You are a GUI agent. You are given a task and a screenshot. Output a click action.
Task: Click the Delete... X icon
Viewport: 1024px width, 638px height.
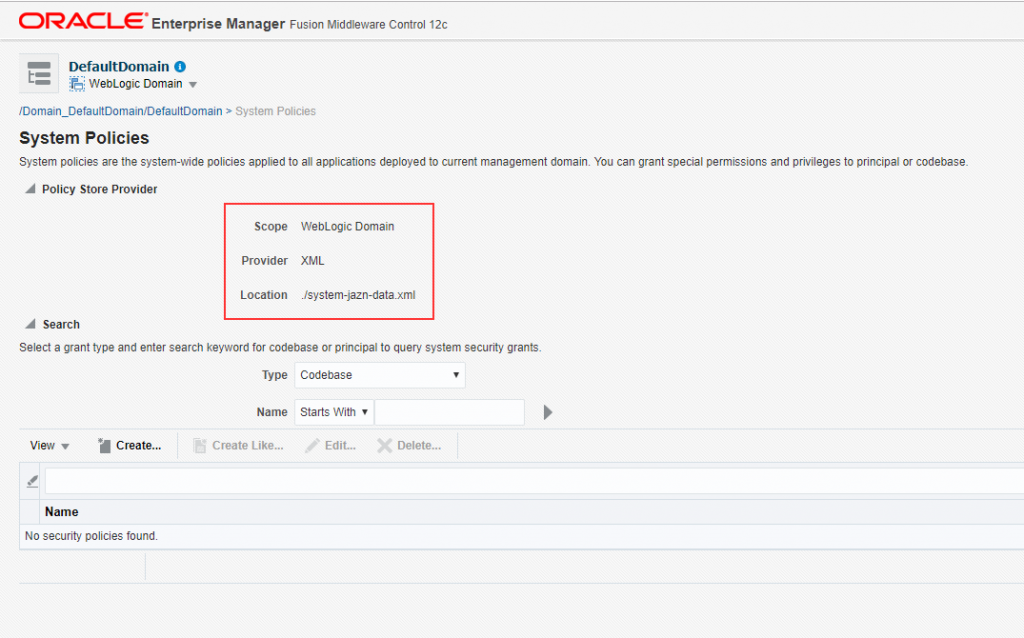(385, 446)
